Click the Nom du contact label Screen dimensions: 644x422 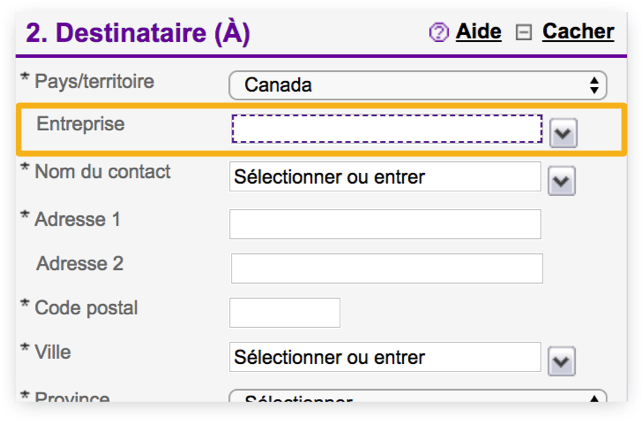tap(103, 172)
